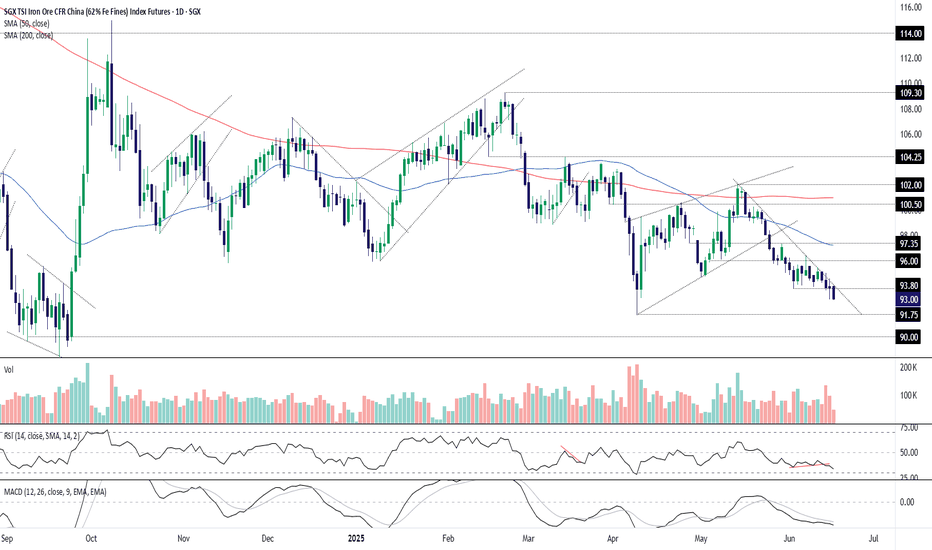Viewport: 932px width, 550px height.
Task: Open the MACD (12, 26, close) indicator label
Action: click(55, 492)
